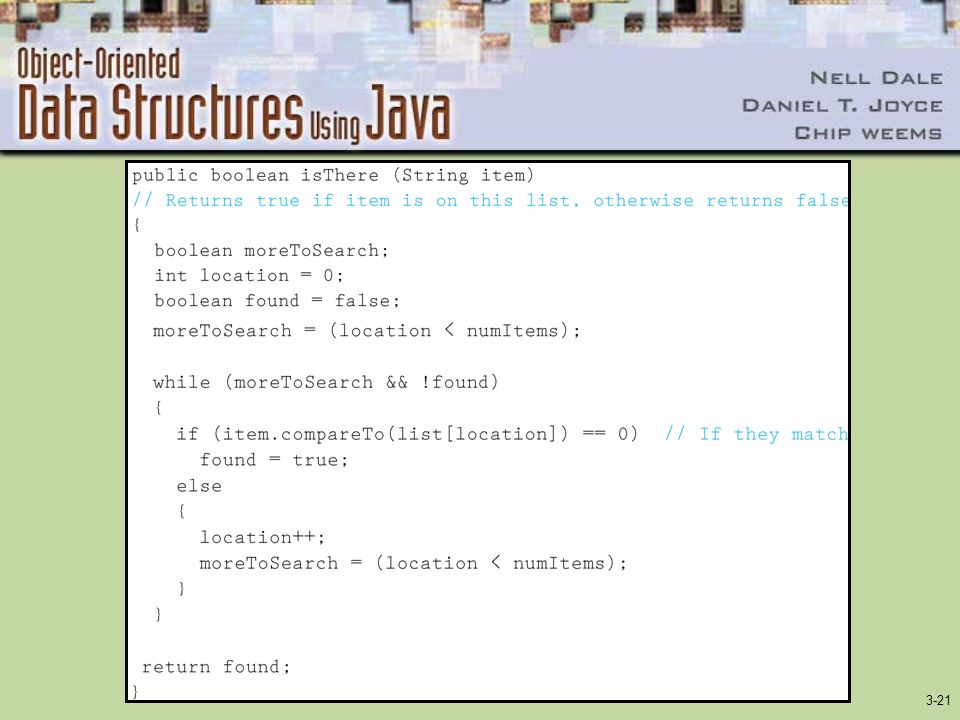The image size is (960, 720).
Task: Select author name 'Daniel T. Joyce'
Action: pyautogui.click(x=842, y=106)
